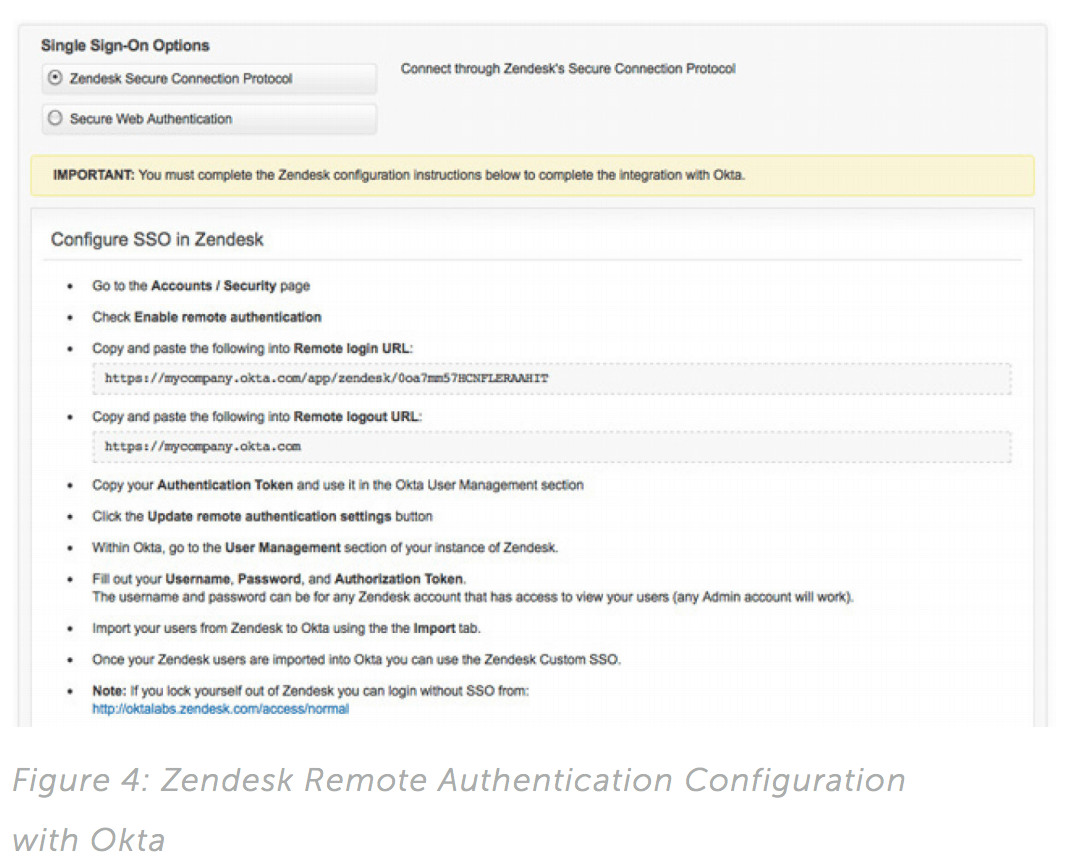This screenshot has height=864, width=1066.
Task: Click the Single Sign-On Options heading
Action: [125, 46]
